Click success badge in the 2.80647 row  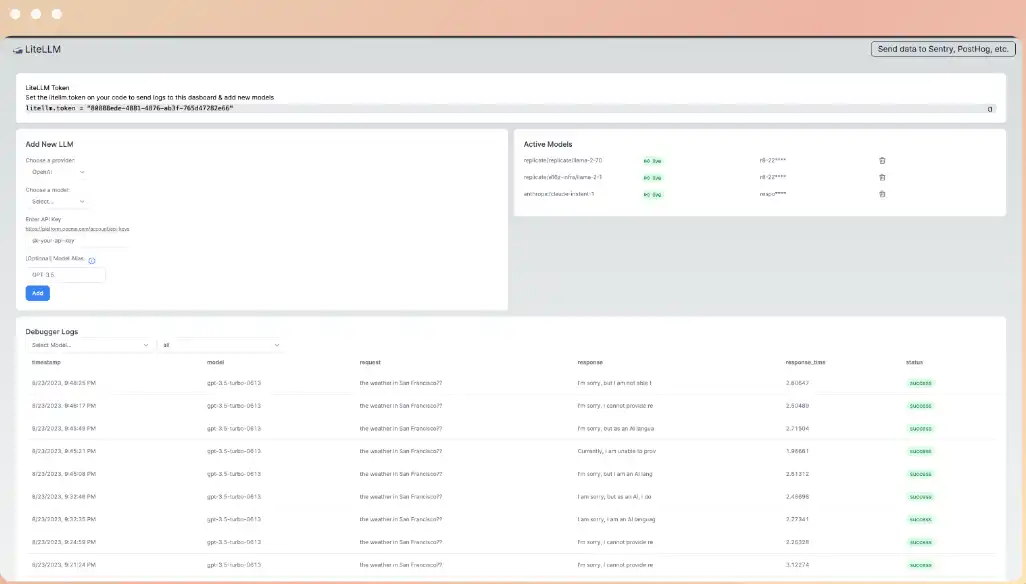920,383
